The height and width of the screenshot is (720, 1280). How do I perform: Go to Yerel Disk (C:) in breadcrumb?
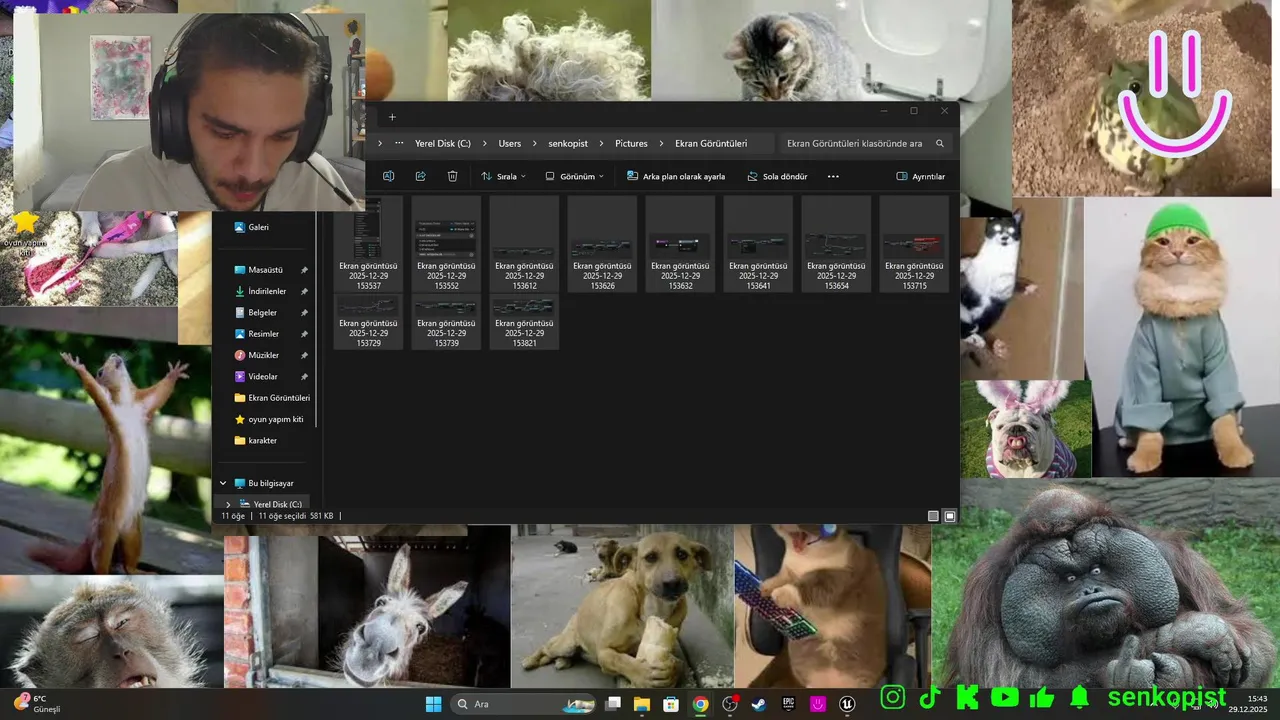(x=443, y=143)
